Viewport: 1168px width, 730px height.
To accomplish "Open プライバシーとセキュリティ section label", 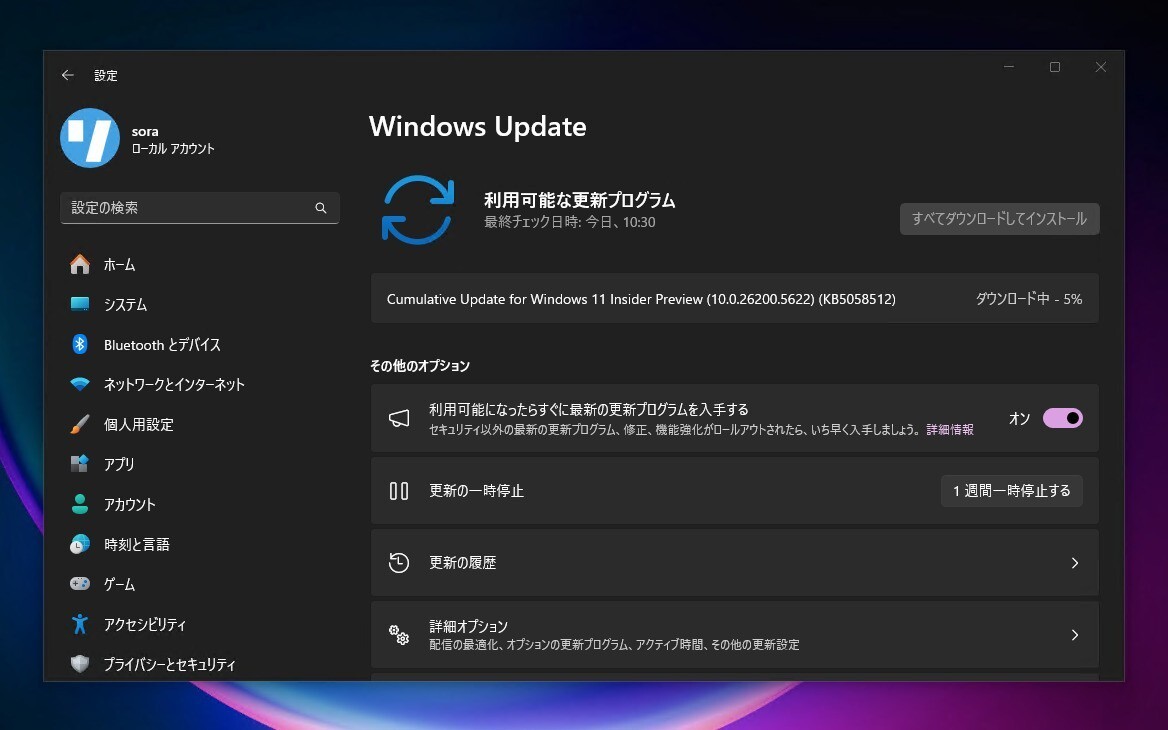I will click(170, 664).
